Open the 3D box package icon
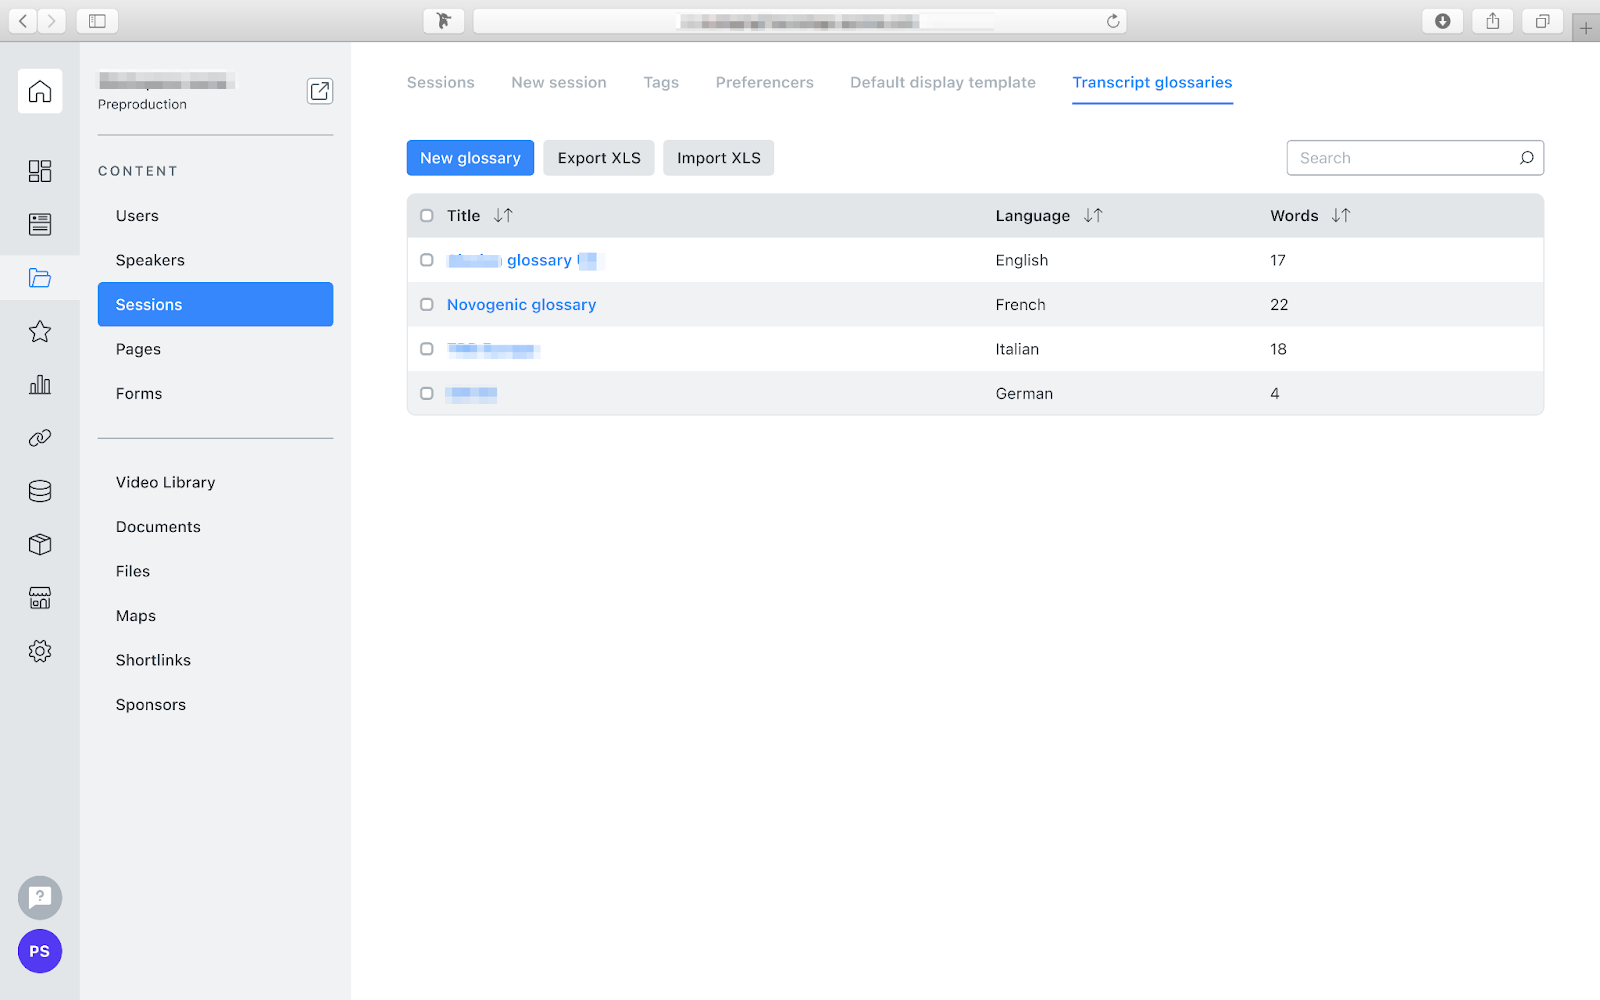The height and width of the screenshot is (1000, 1600). pos(40,544)
